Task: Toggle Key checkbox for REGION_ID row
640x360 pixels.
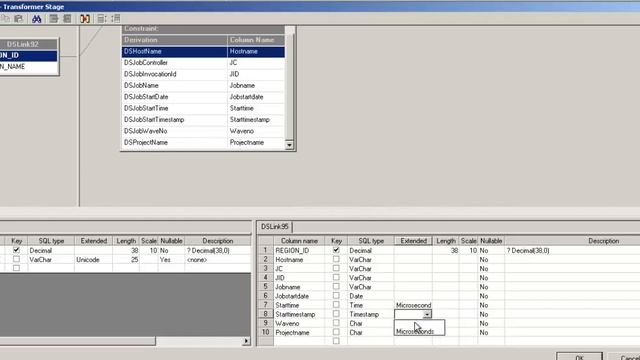Action: 336,250
